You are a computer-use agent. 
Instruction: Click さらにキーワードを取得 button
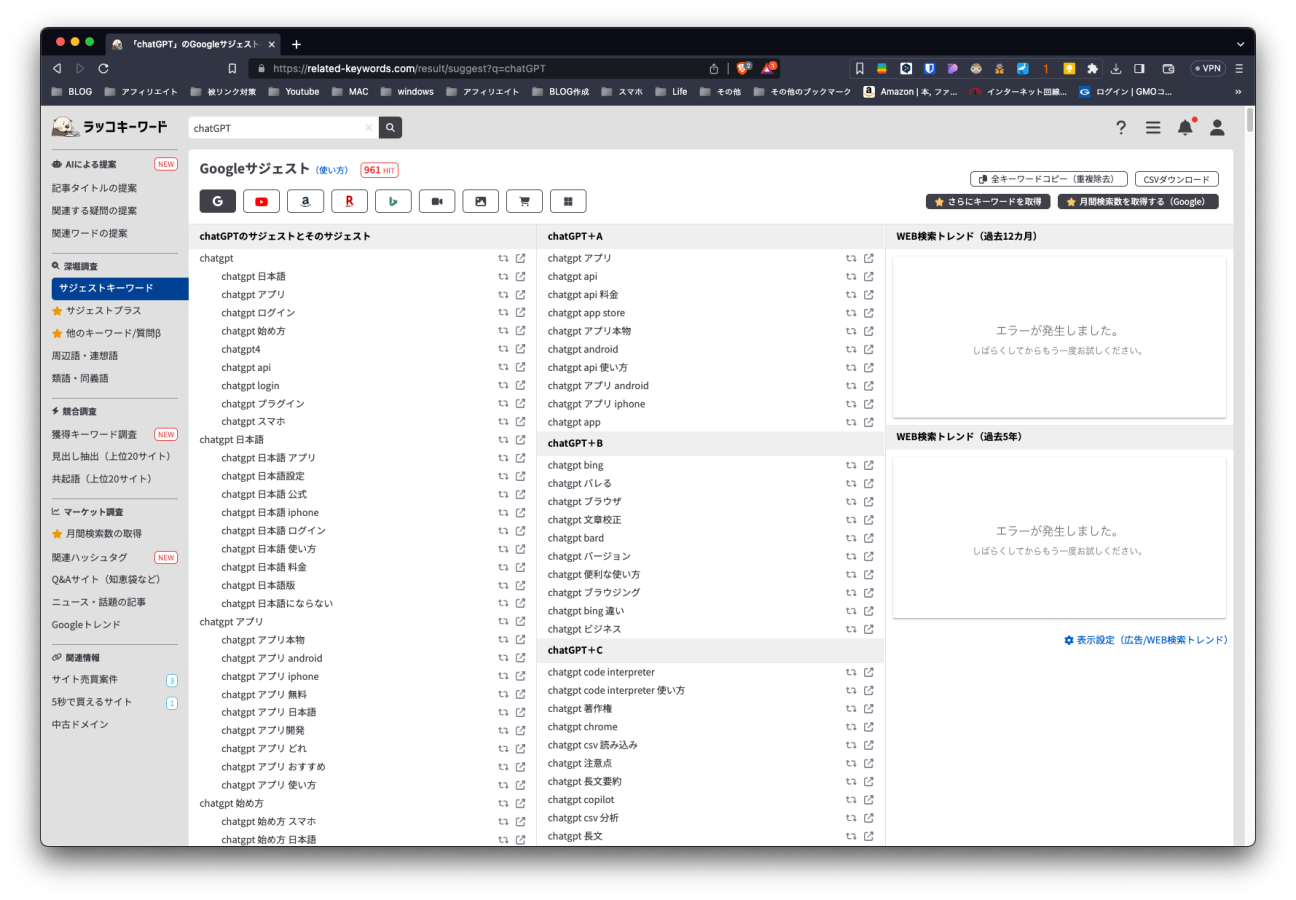988,201
